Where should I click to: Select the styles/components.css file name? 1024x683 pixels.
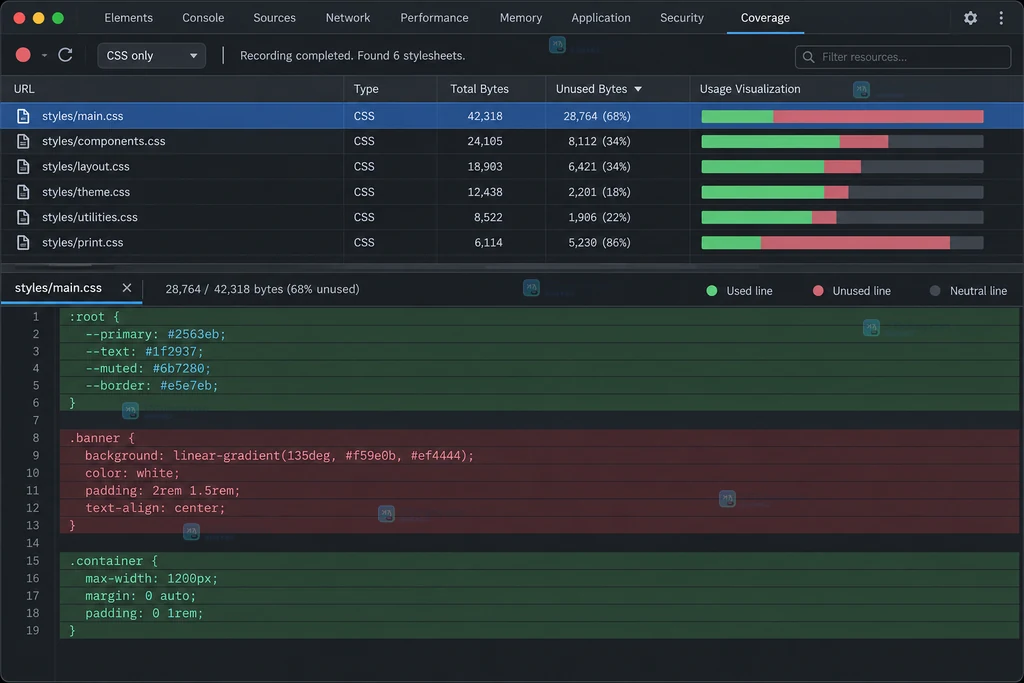coord(104,141)
